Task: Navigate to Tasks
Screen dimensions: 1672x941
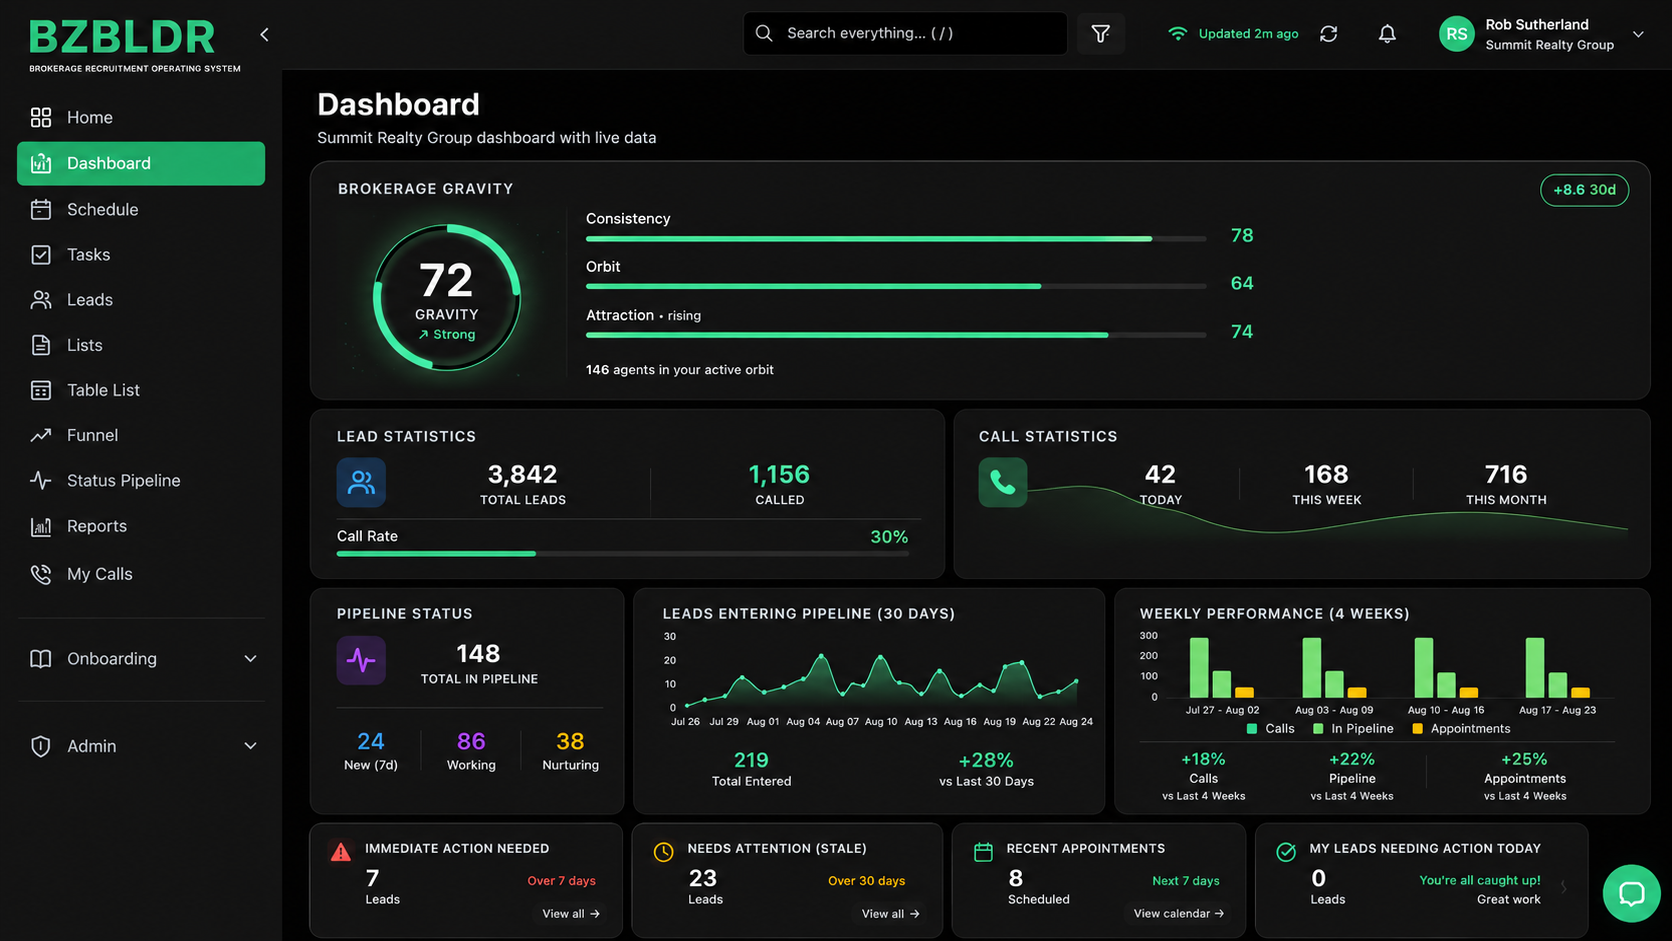Action: pos(141,255)
